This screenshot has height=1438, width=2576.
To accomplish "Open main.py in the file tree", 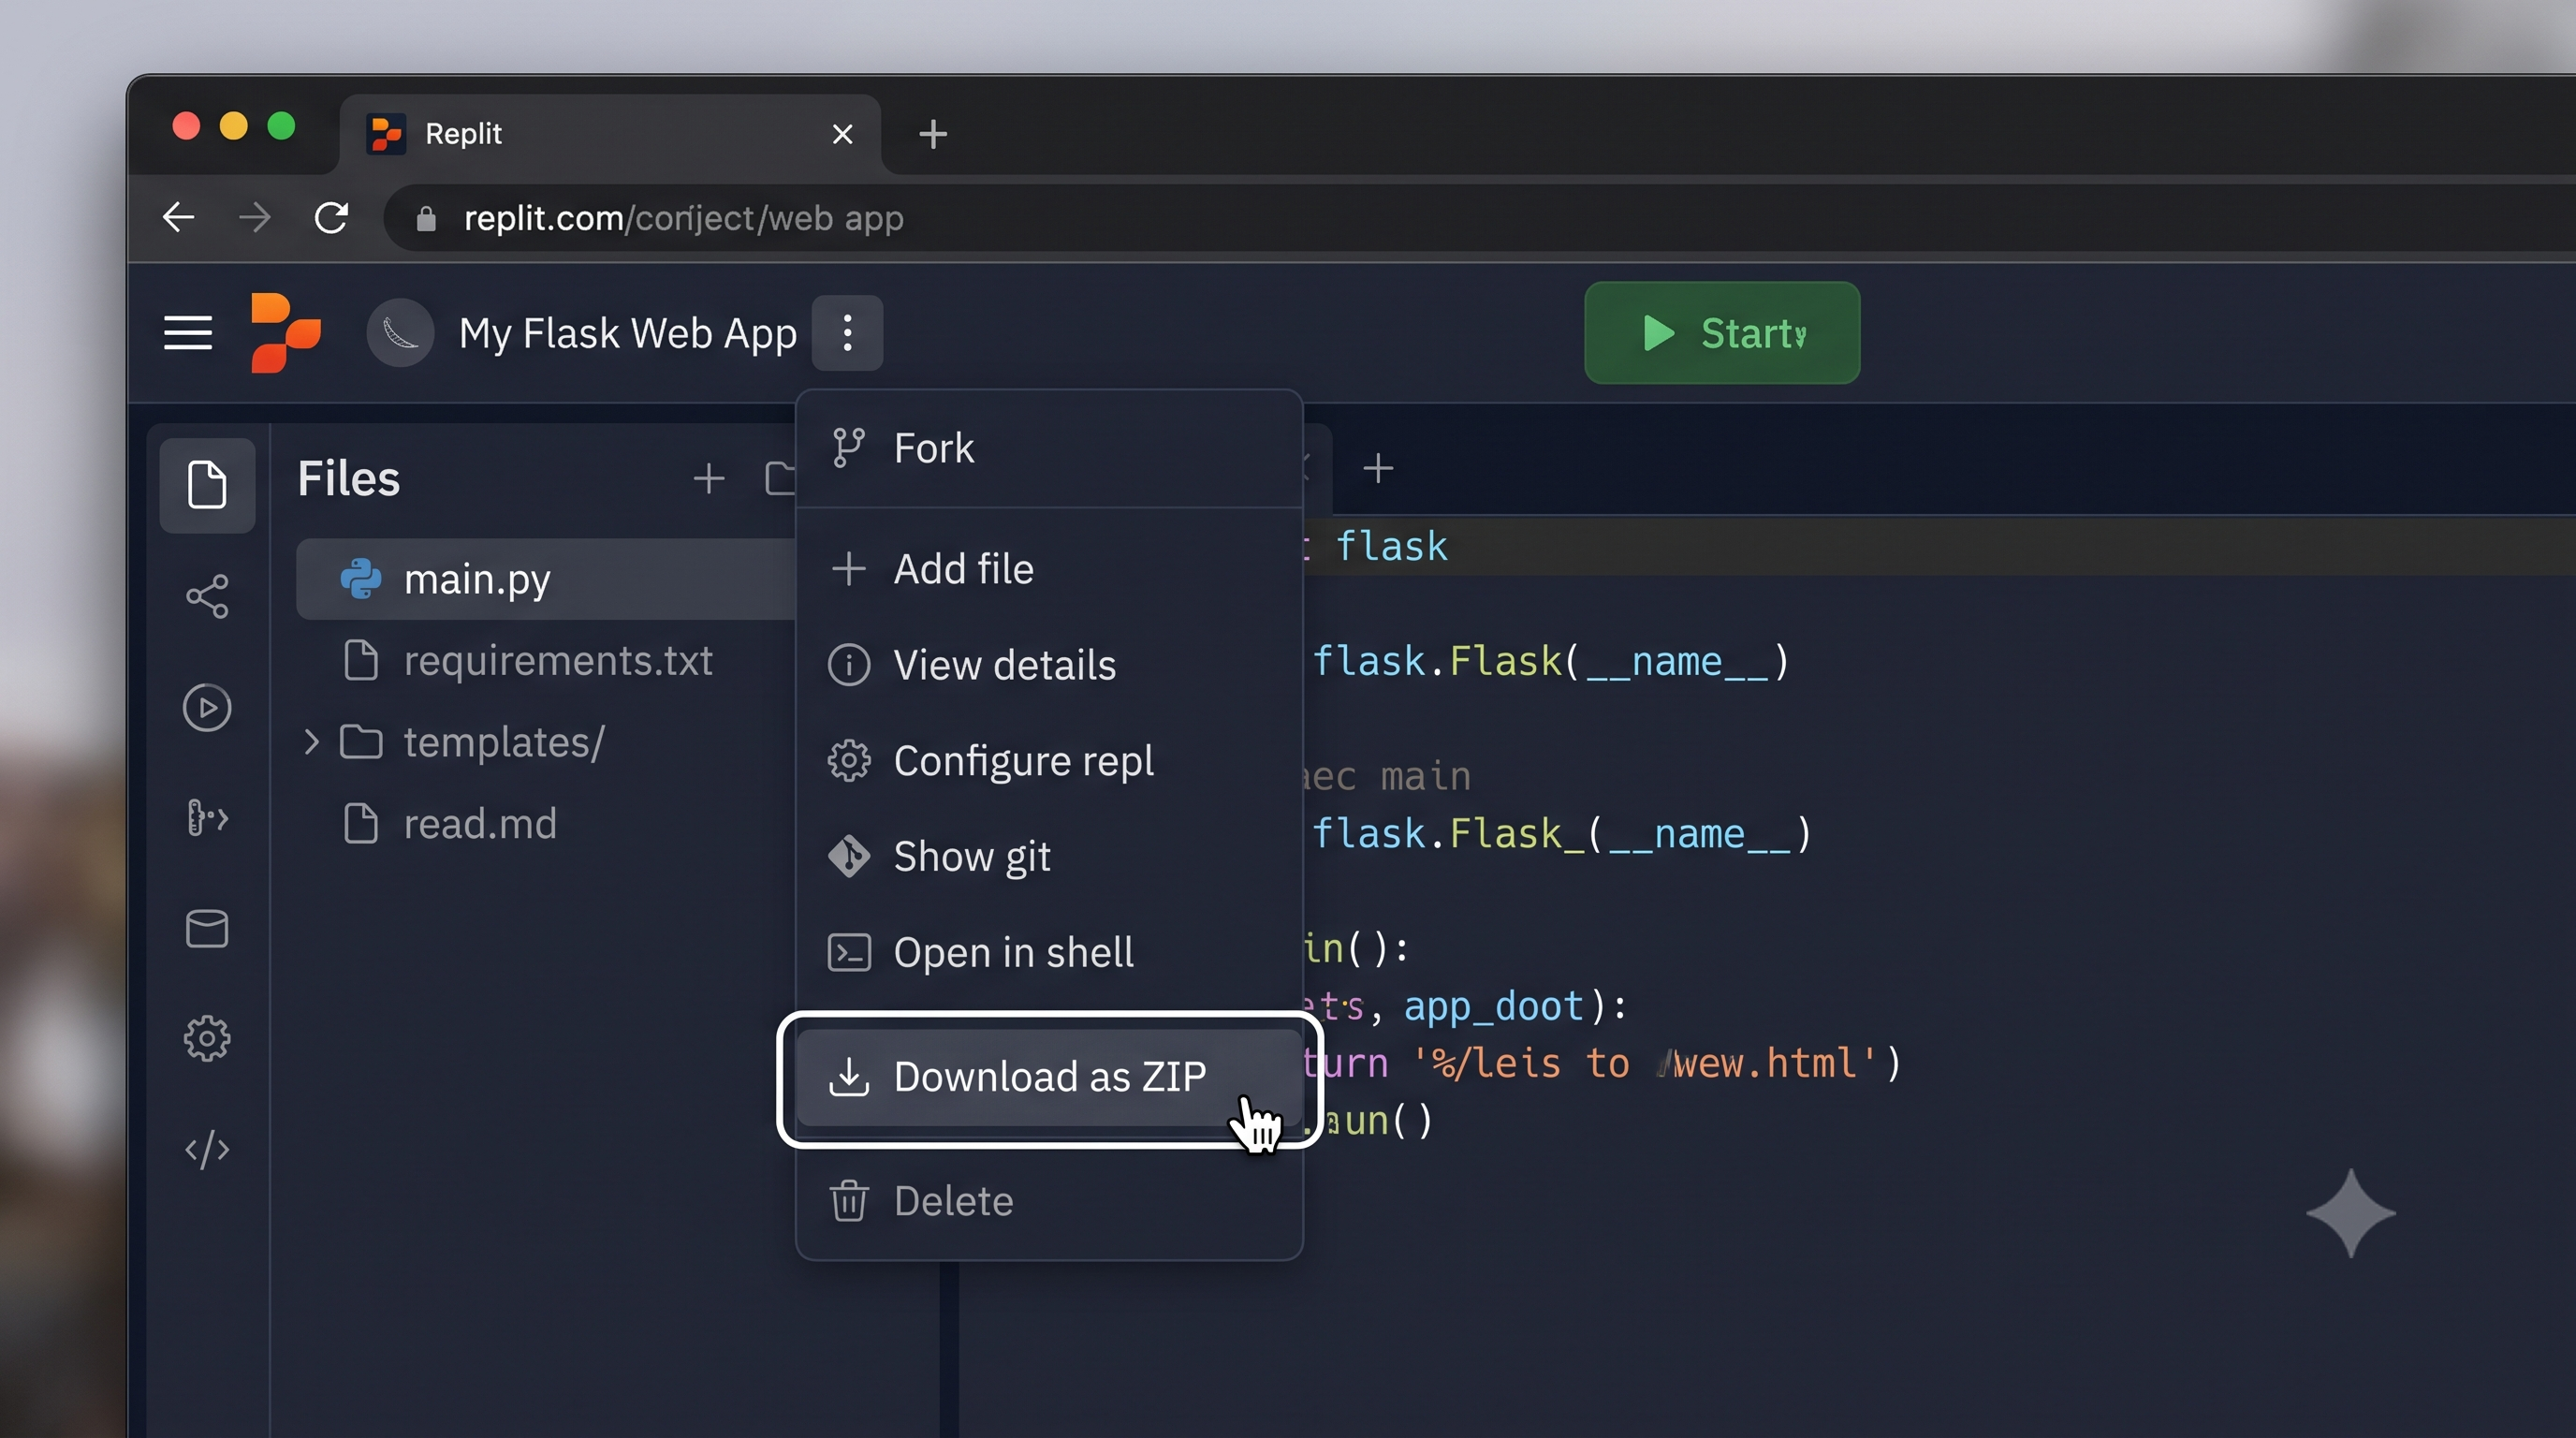I will click(x=546, y=579).
